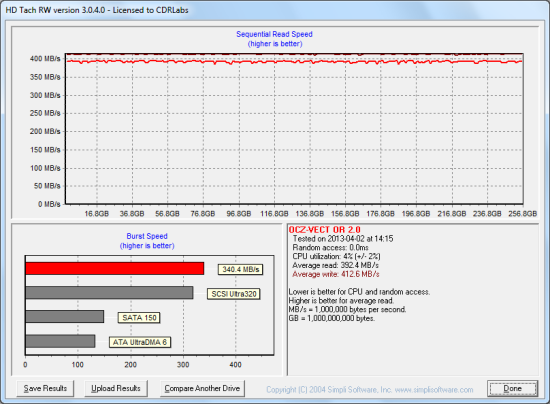The width and height of the screenshot is (550, 404).
Task: Click the ATA UltraDMA 6 gray bar
Action: pos(60,341)
